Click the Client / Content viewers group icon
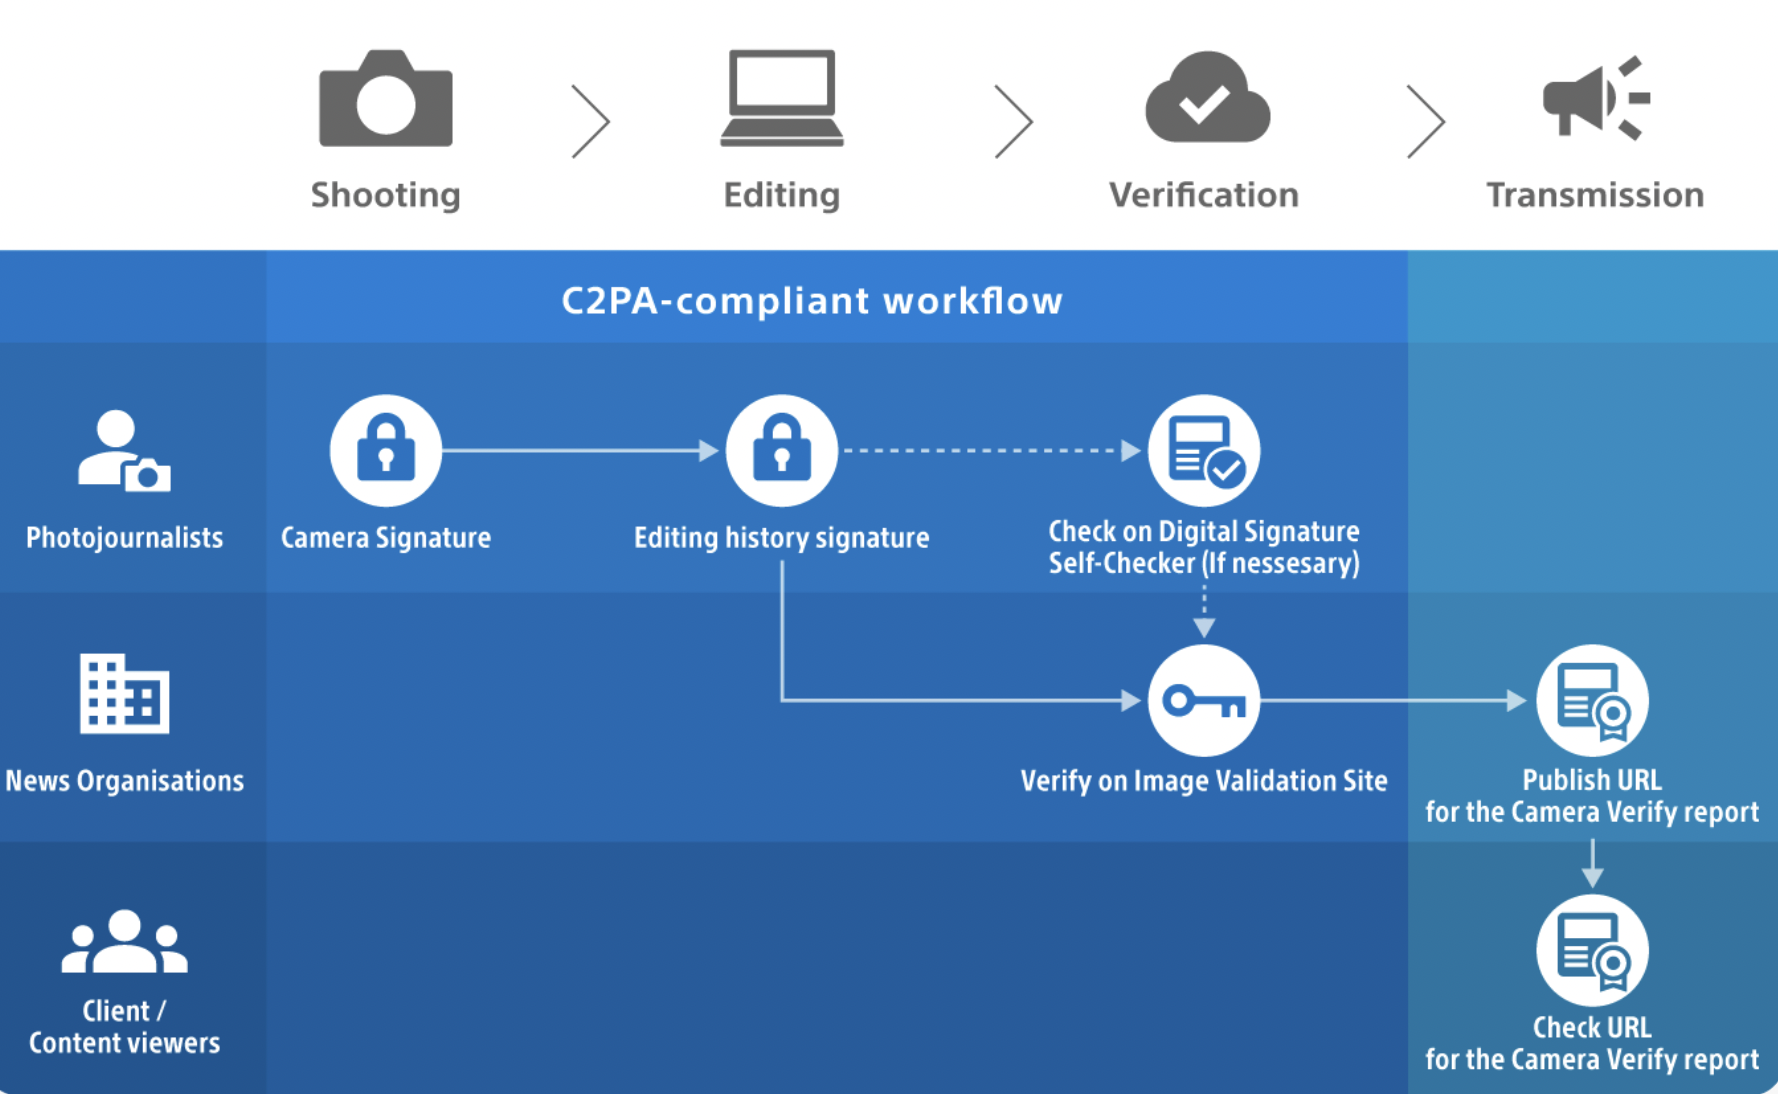This screenshot has height=1094, width=1778. [124, 942]
